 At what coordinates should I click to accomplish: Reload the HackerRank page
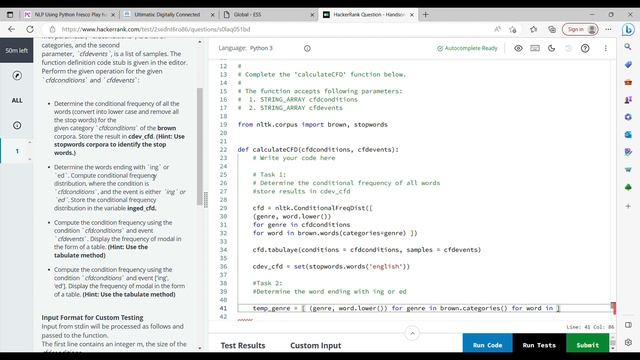(x=30, y=29)
